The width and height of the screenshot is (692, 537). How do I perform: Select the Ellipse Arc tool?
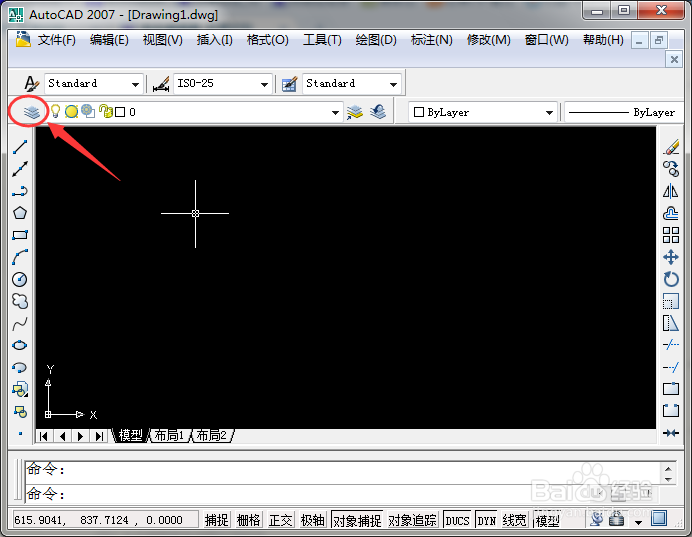click(20, 368)
